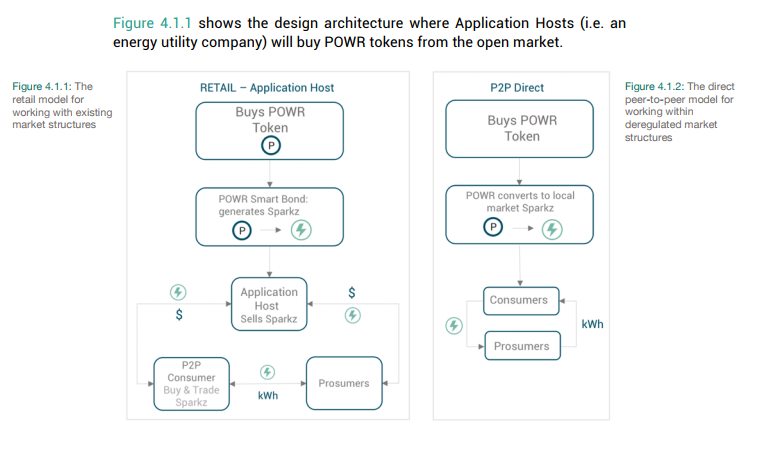The image size is (778, 450).
Task: Click the P token icon in retail Buys POWR box
Action: [271, 146]
